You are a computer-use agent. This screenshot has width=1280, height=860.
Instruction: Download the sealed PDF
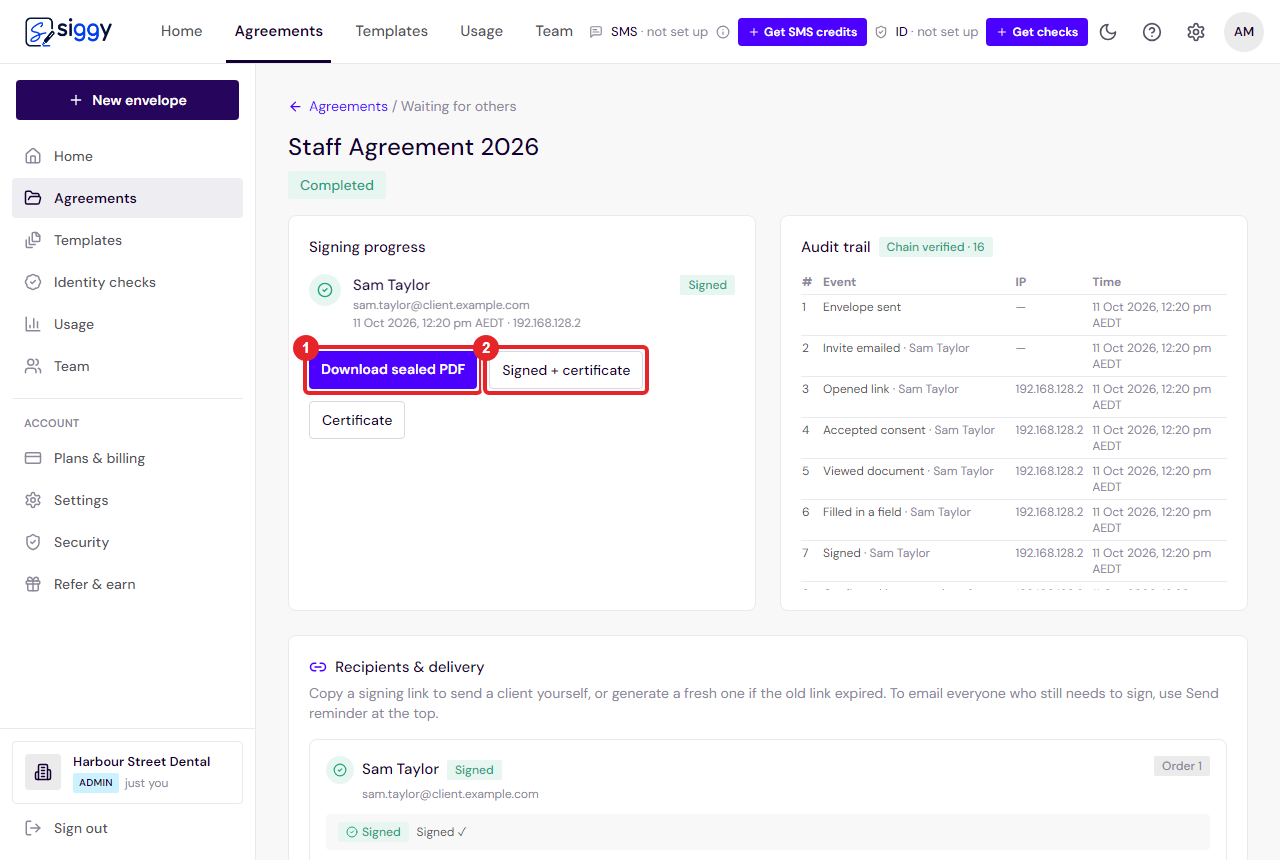pos(393,369)
